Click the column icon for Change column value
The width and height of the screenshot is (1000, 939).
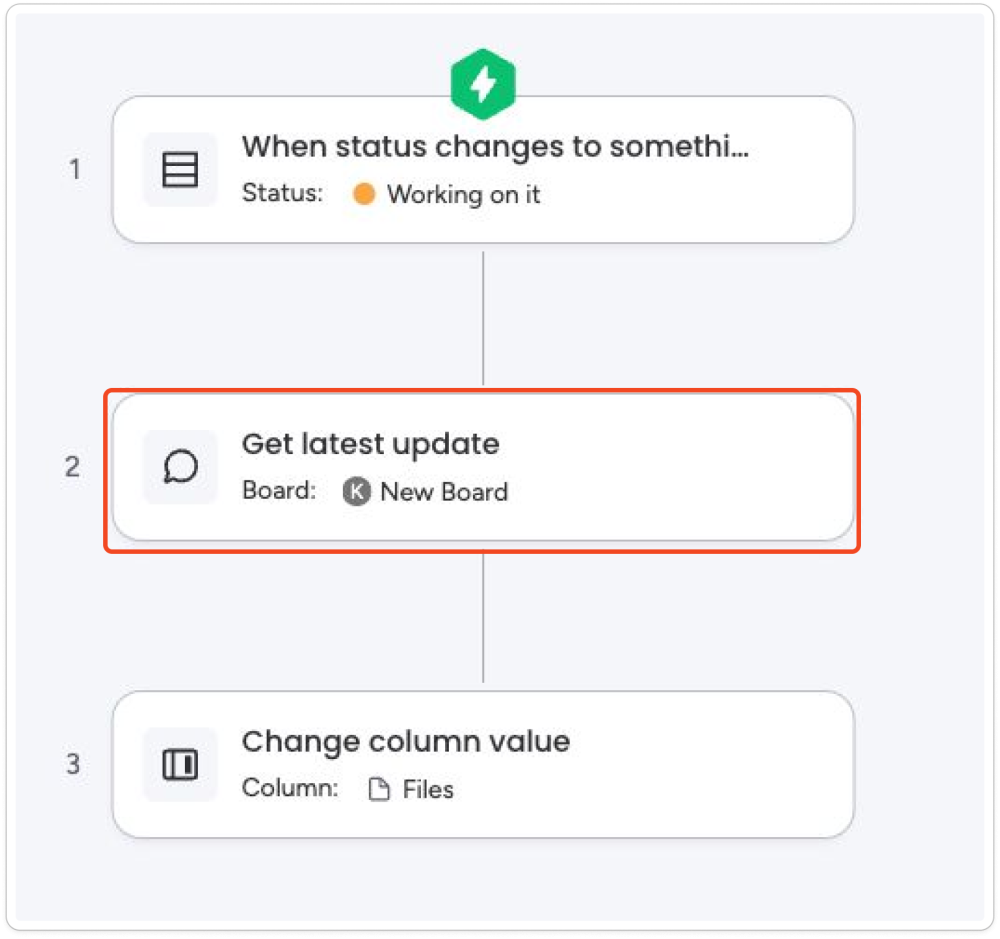180,764
